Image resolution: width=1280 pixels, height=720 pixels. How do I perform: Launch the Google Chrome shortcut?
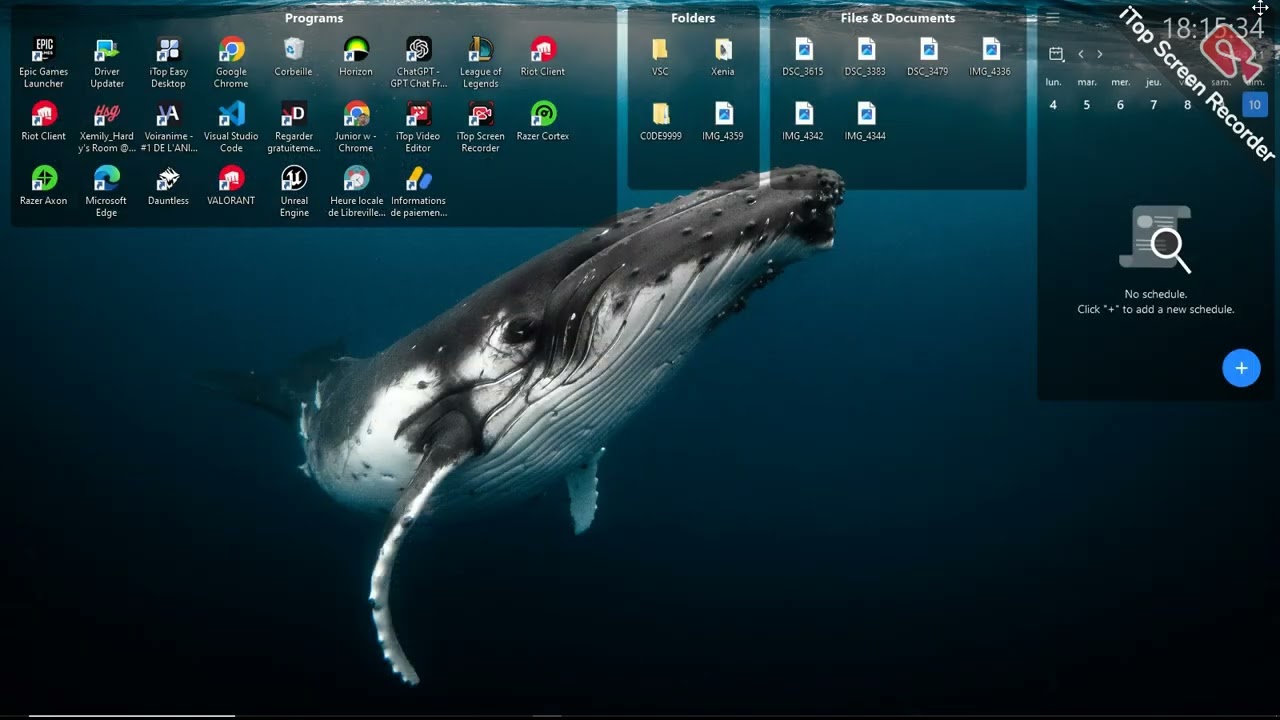231,62
